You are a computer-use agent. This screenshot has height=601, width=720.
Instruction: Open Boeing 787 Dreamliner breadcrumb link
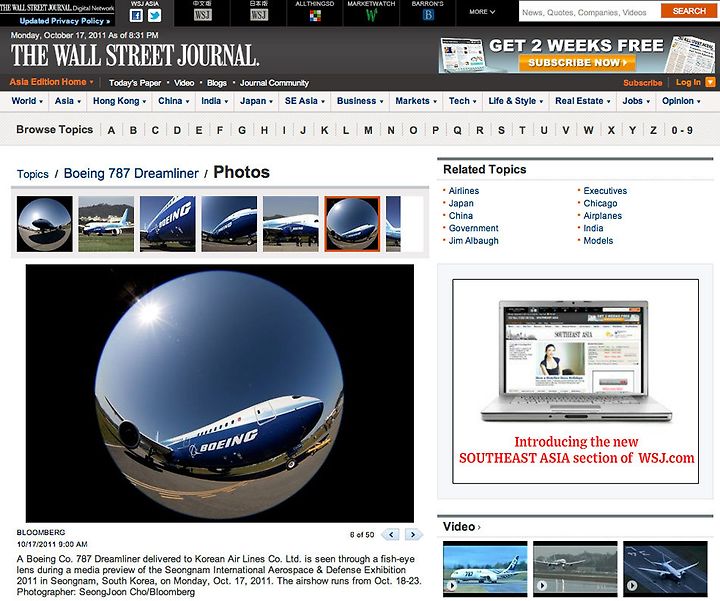131,174
